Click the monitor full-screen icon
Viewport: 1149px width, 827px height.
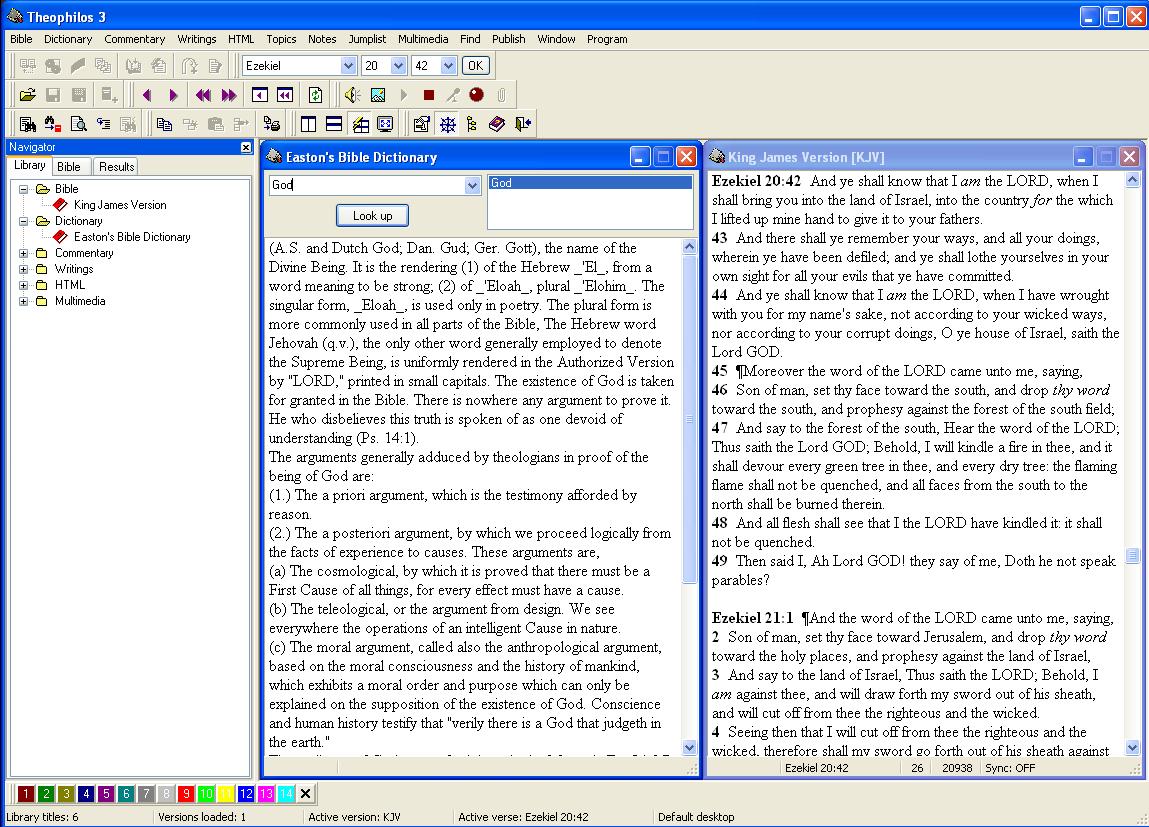(385, 124)
